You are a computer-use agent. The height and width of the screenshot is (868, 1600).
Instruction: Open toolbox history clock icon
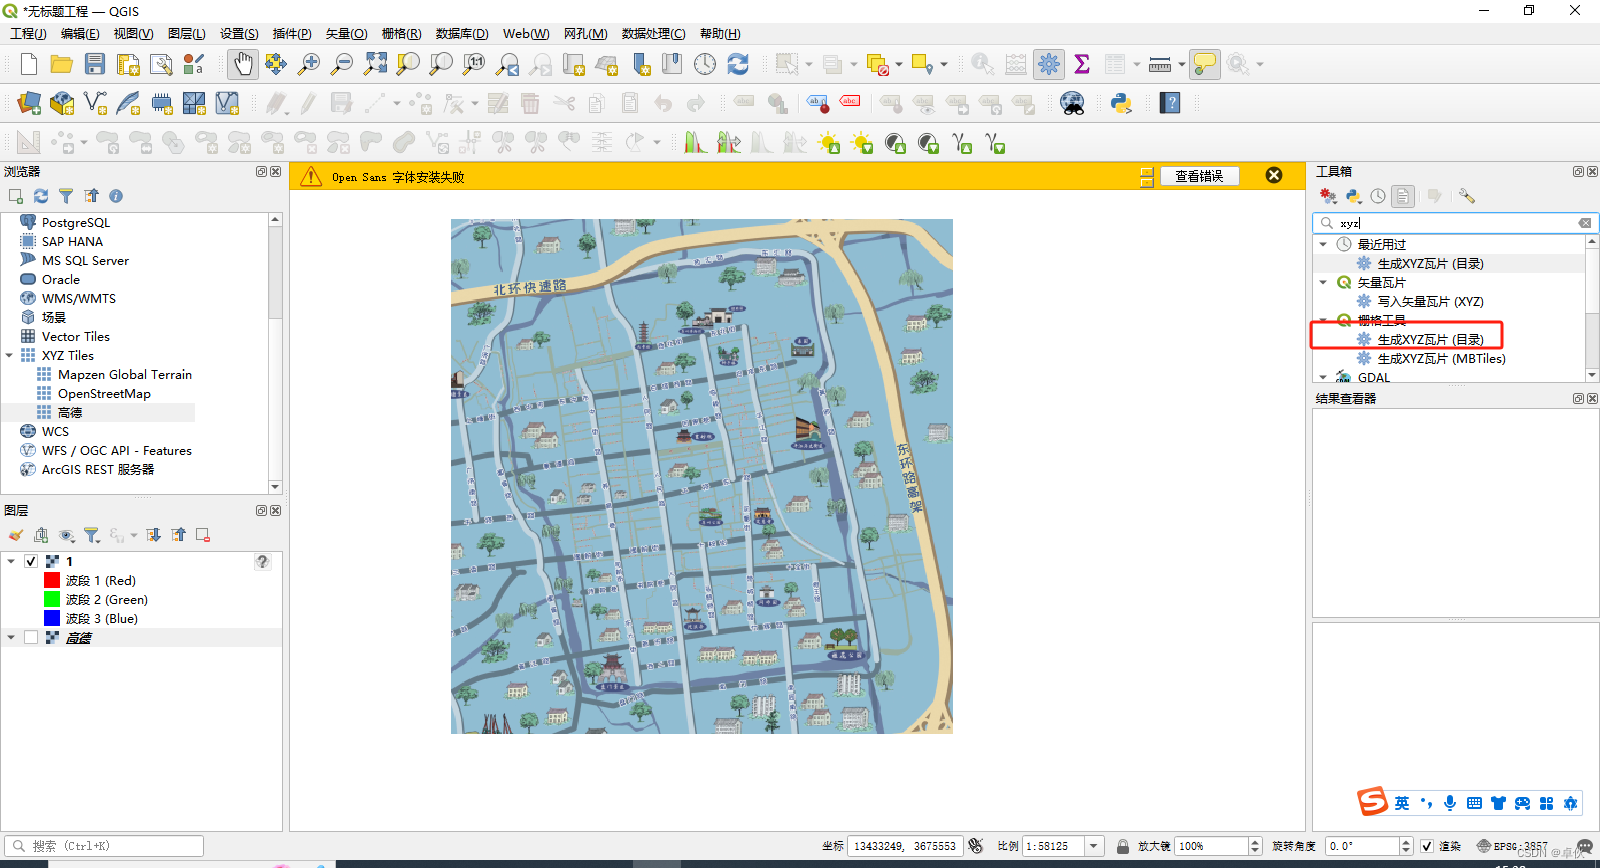pos(1378,196)
